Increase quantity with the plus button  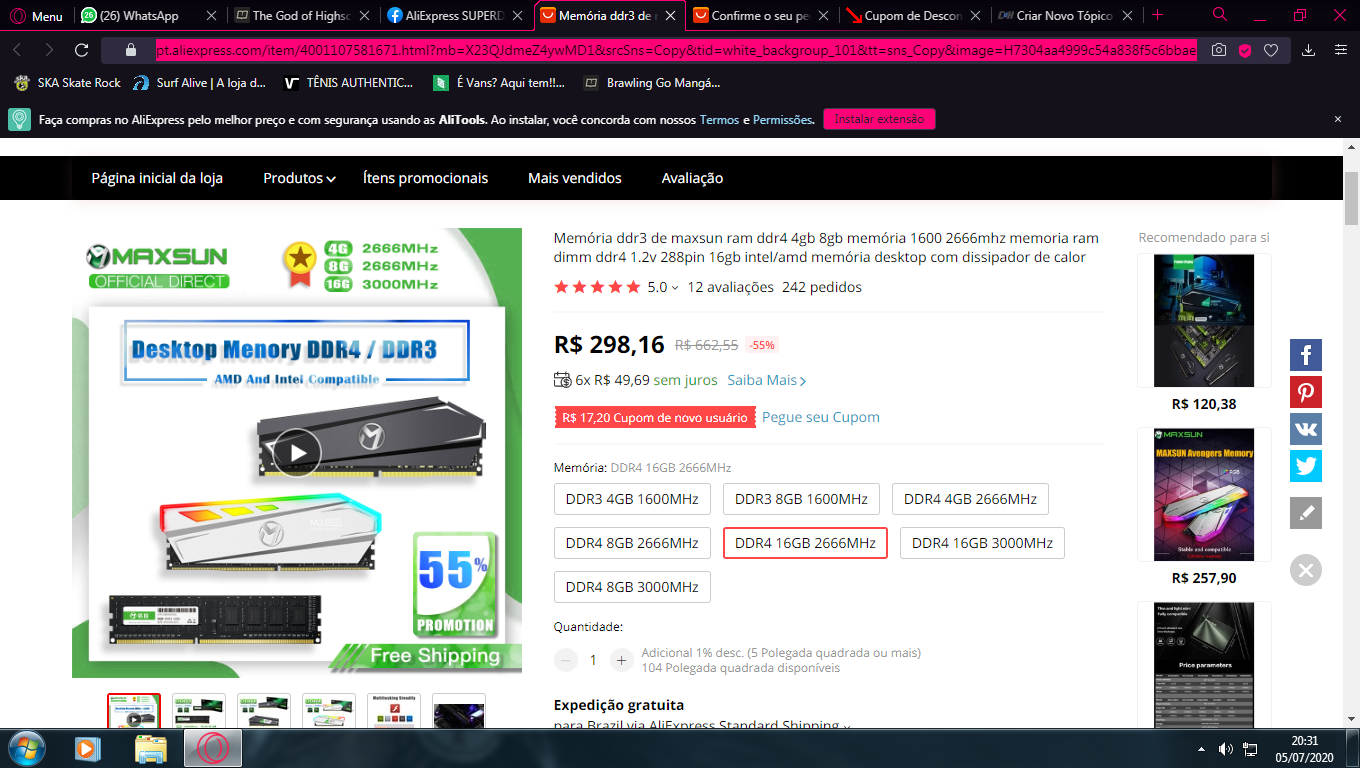click(x=621, y=660)
